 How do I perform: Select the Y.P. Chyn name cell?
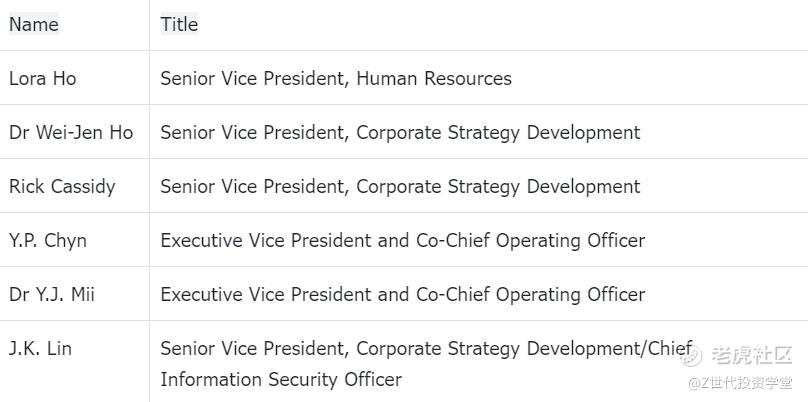pos(48,240)
